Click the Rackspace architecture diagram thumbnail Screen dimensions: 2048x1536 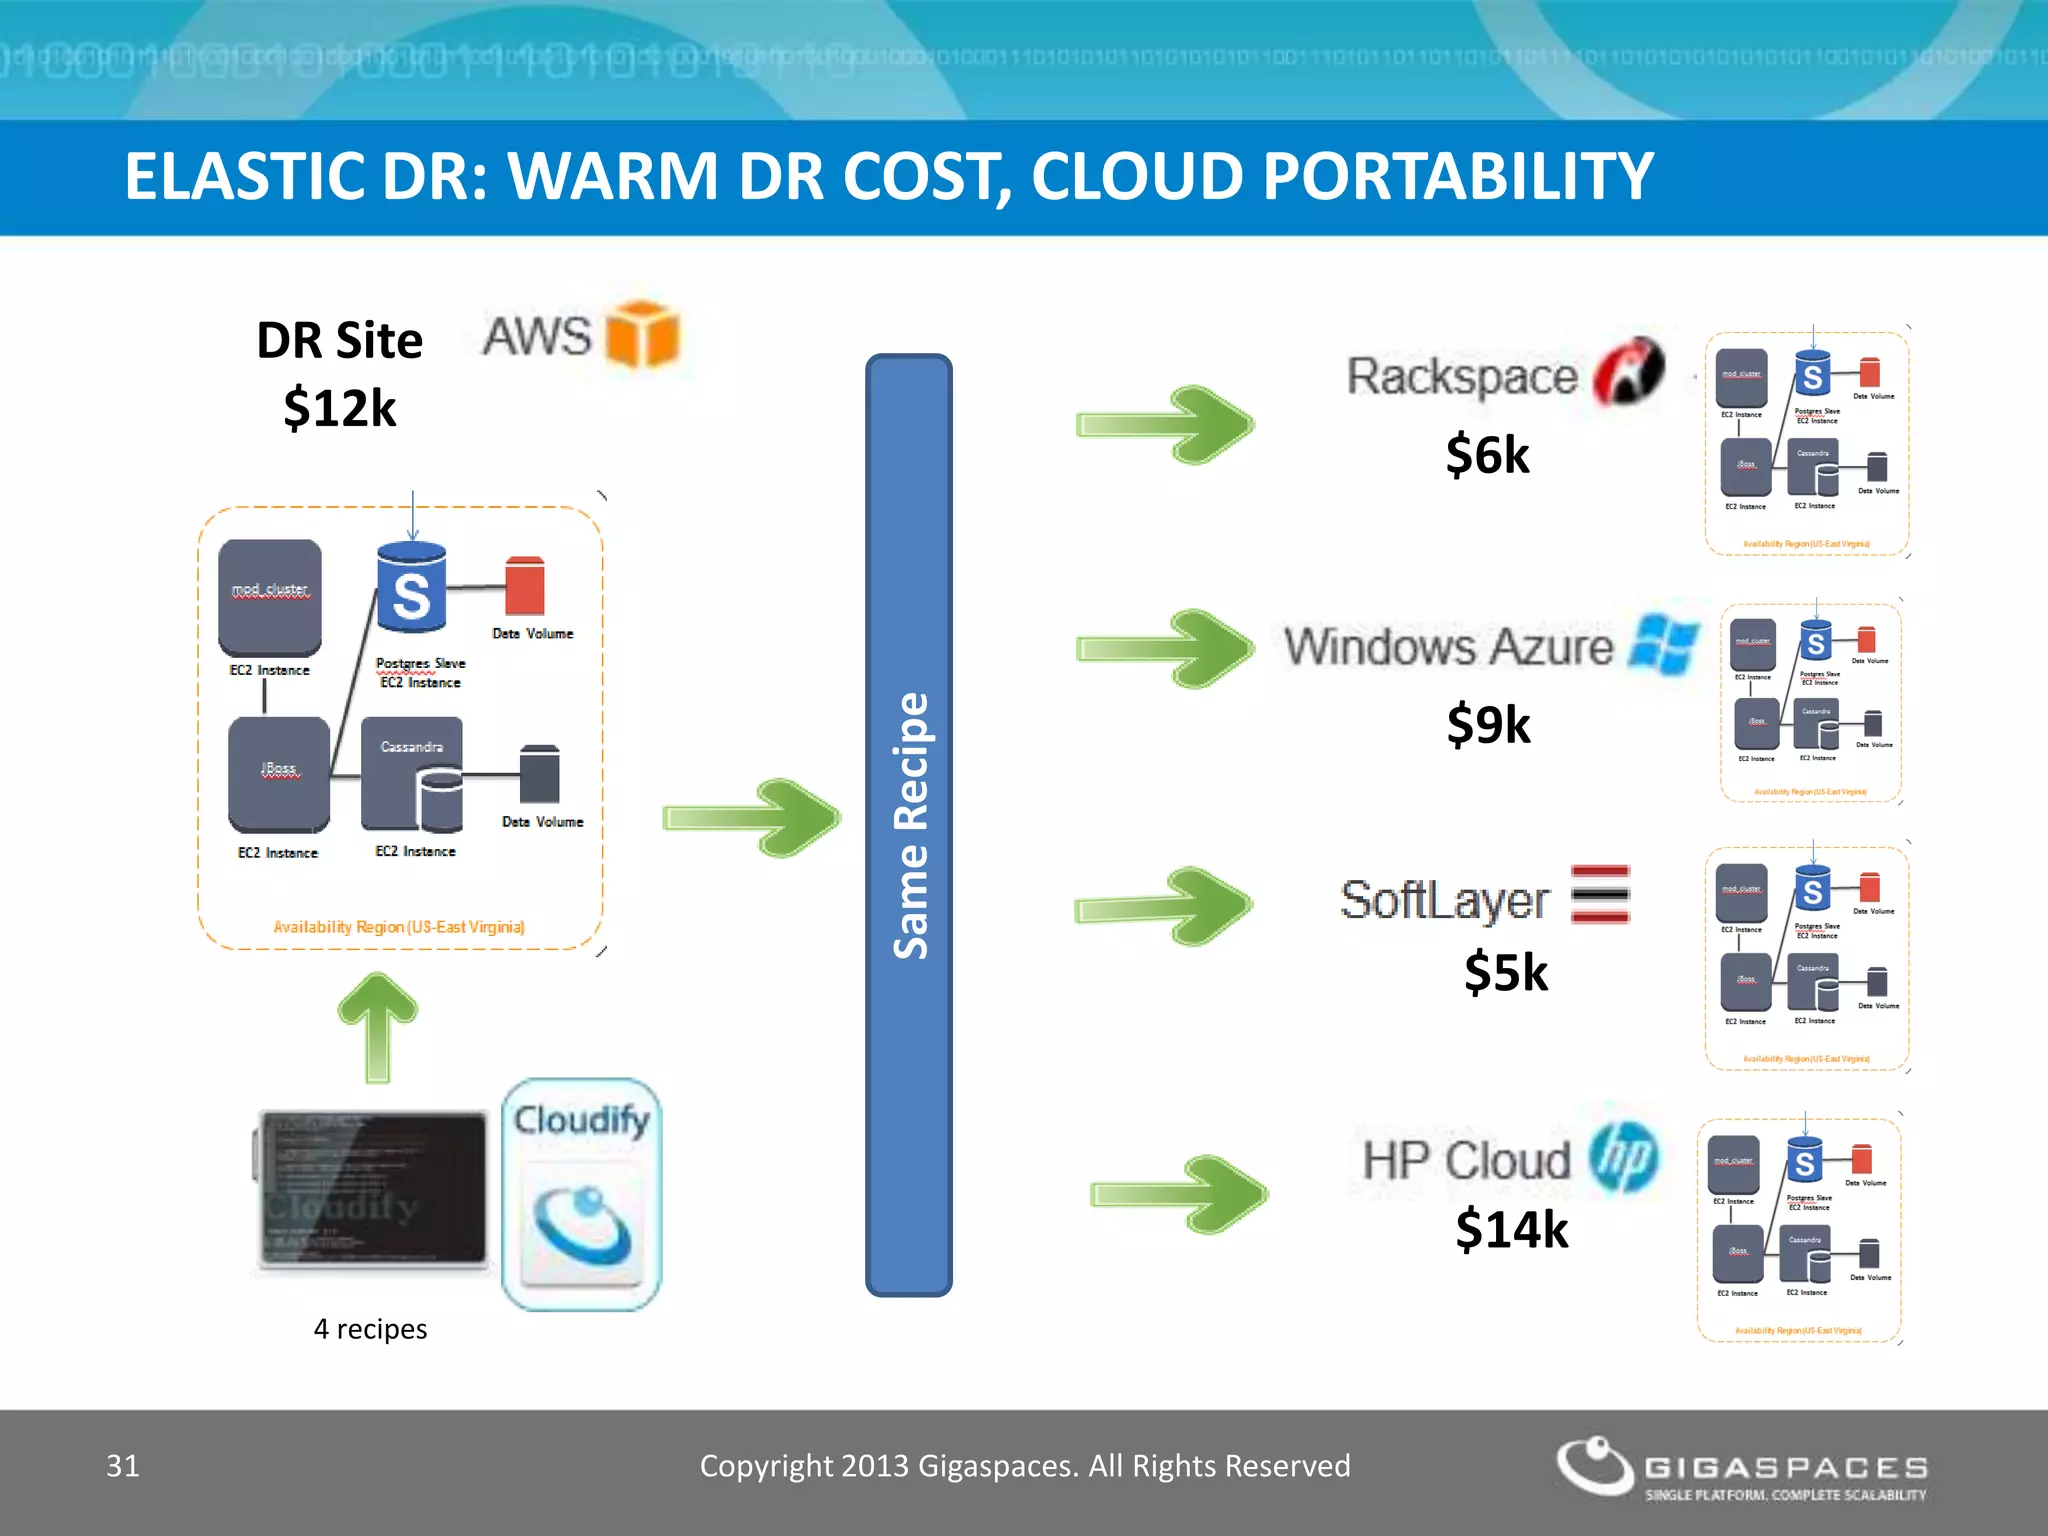click(1806, 444)
